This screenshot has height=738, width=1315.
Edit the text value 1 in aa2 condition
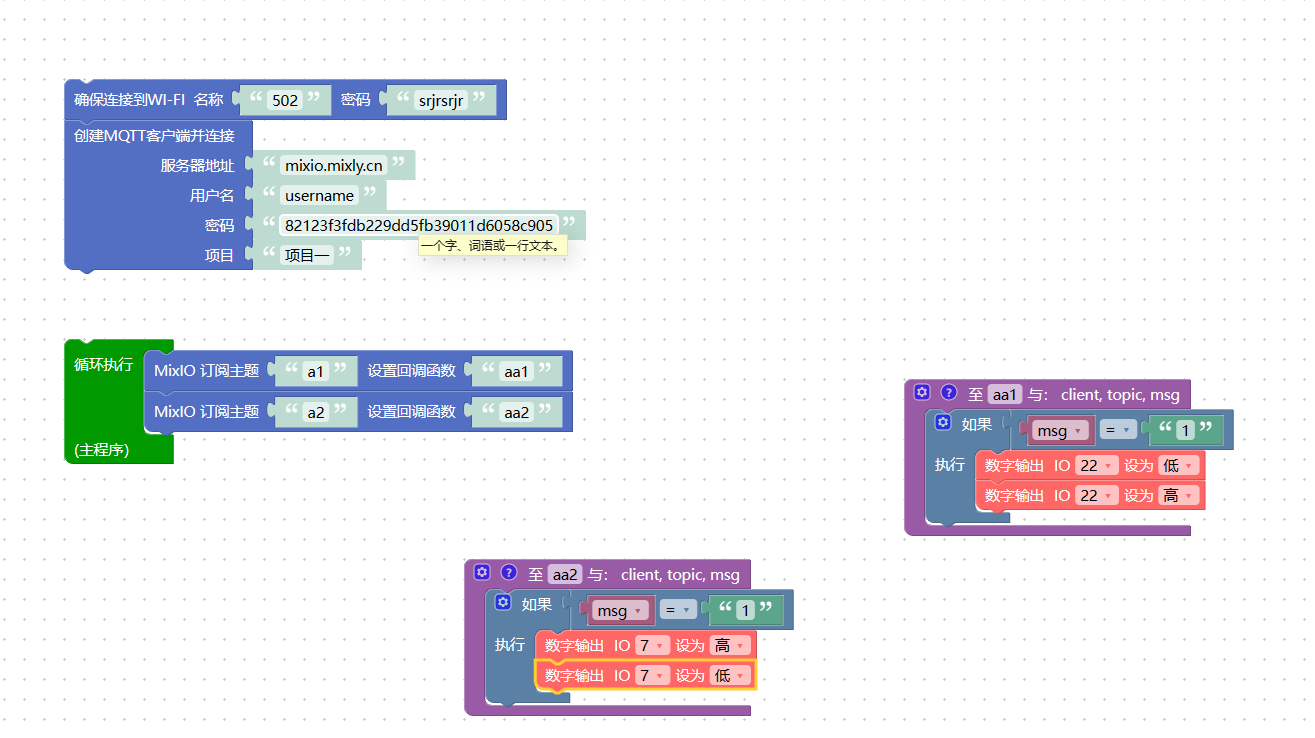745,610
